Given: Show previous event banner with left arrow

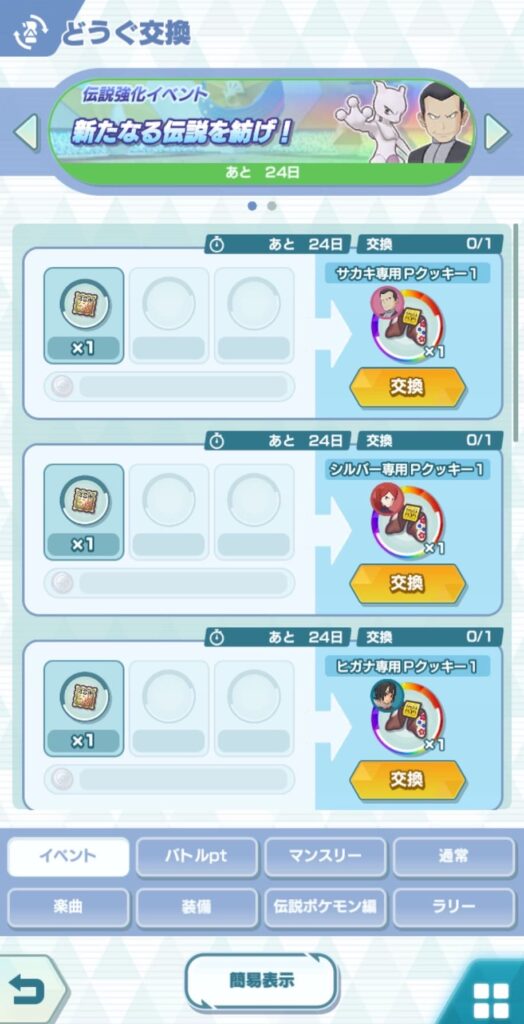Looking at the screenshot, I should (x=27, y=131).
